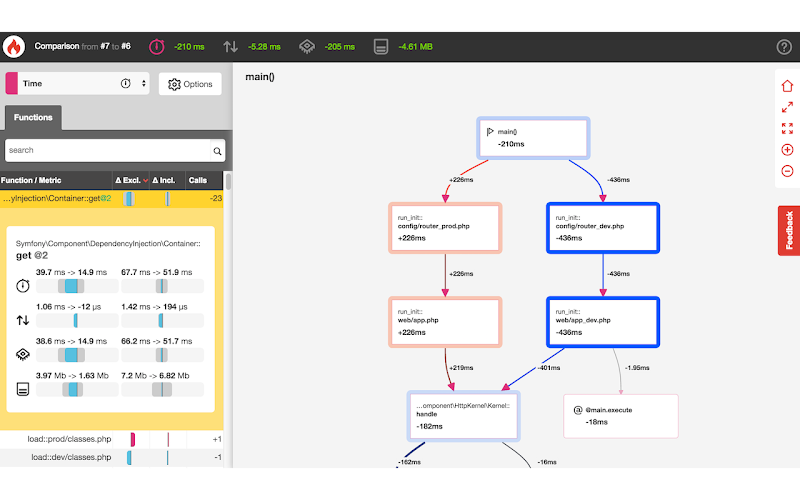Click the search magnifier icon
This screenshot has height=500, width=800.
tap(217, 151)
